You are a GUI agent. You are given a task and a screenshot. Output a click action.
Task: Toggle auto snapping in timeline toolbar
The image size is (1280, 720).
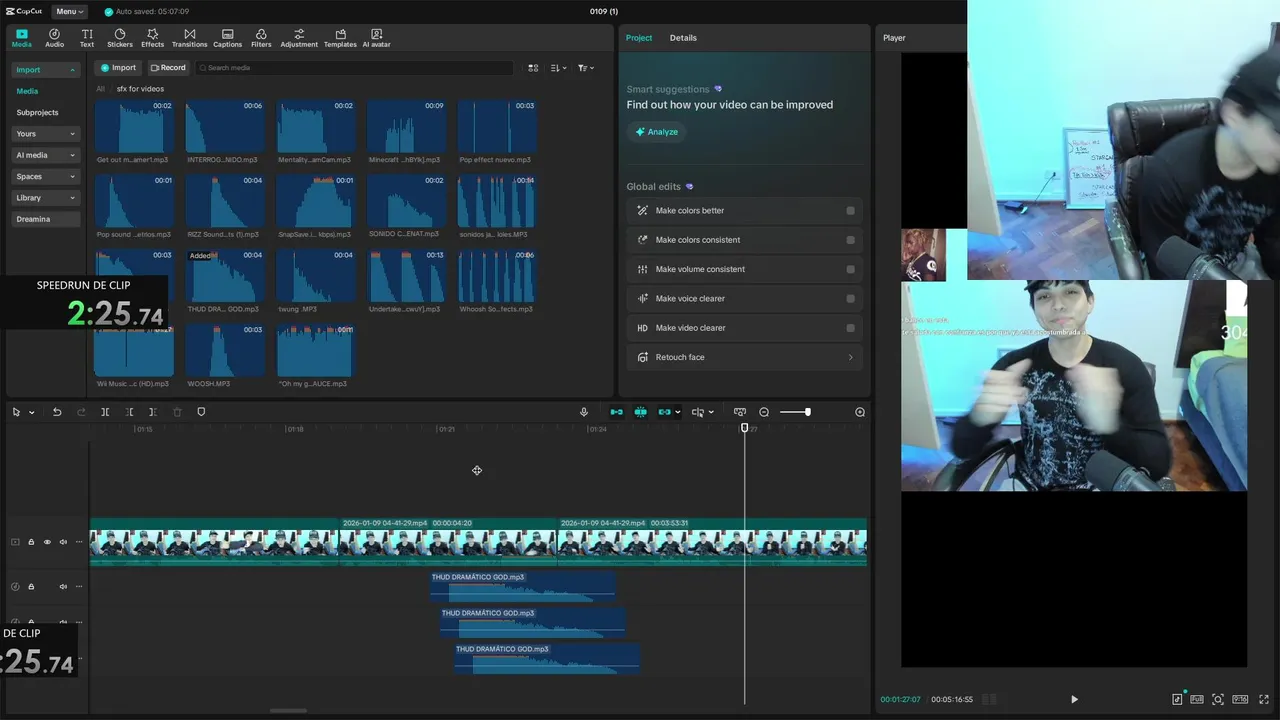[640, 412]
